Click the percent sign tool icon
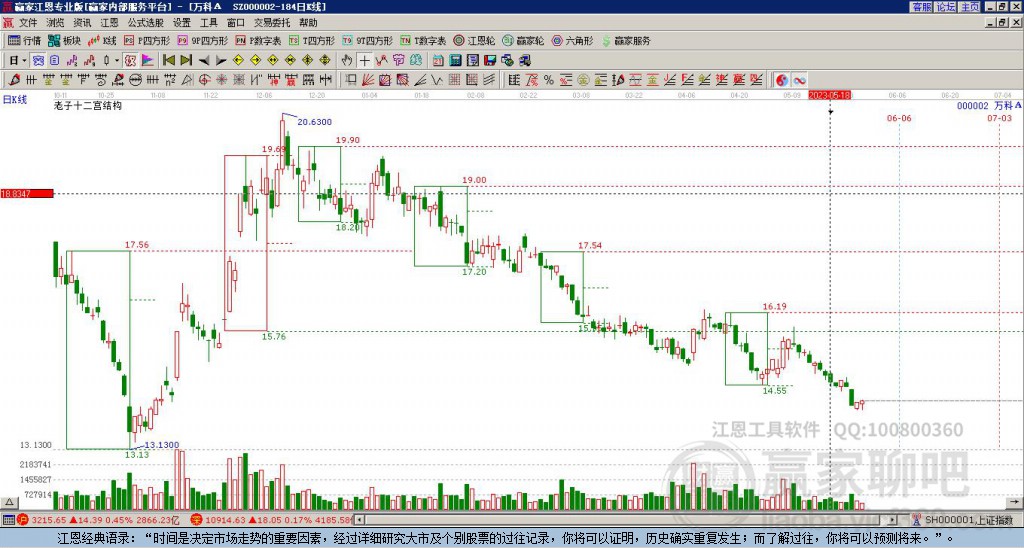 tap(549, 80)
